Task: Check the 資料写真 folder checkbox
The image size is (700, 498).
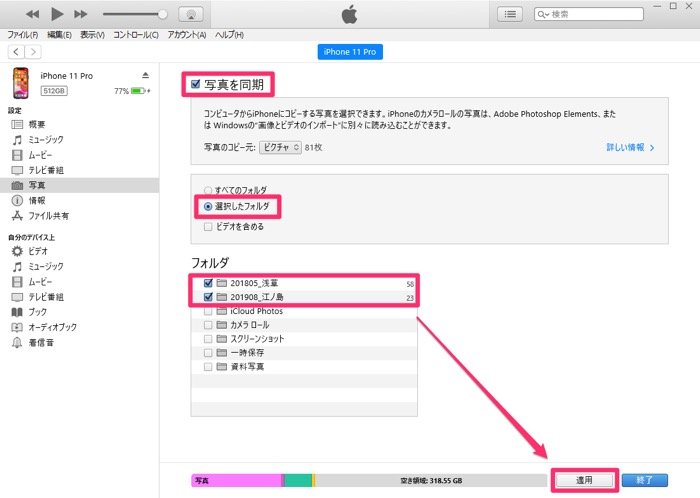Action: point(208,366)
